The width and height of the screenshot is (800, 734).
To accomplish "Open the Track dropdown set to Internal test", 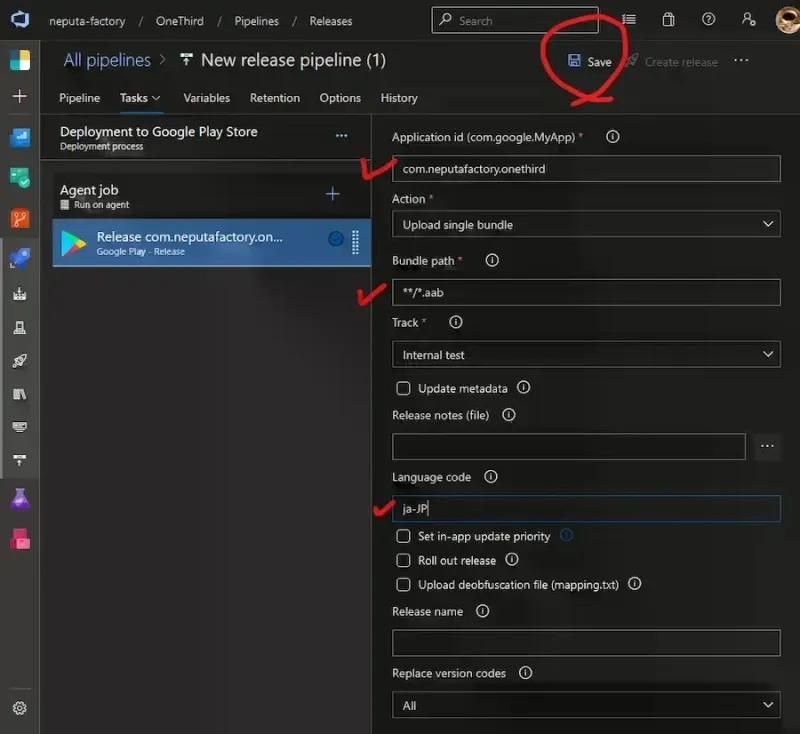I will [585, 355].
